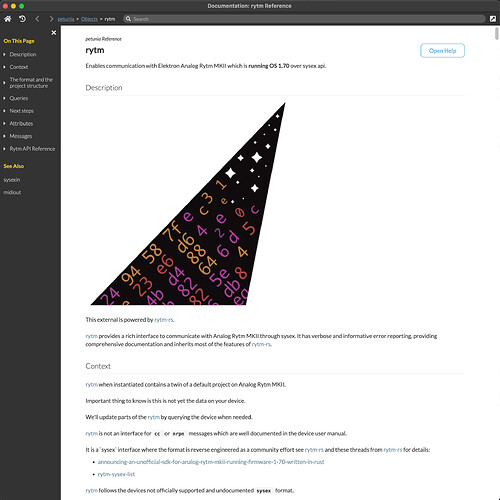Select the rytm breadcrumb item
The image size is (500, 500).
110,19
